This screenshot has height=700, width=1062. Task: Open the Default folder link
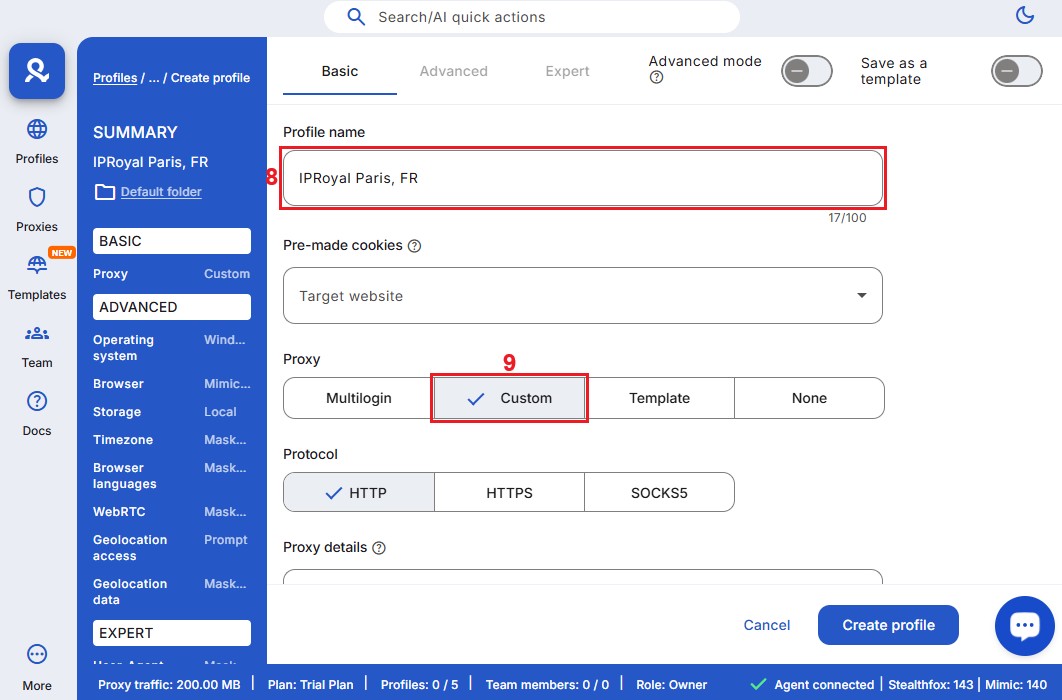click(161, 192)
